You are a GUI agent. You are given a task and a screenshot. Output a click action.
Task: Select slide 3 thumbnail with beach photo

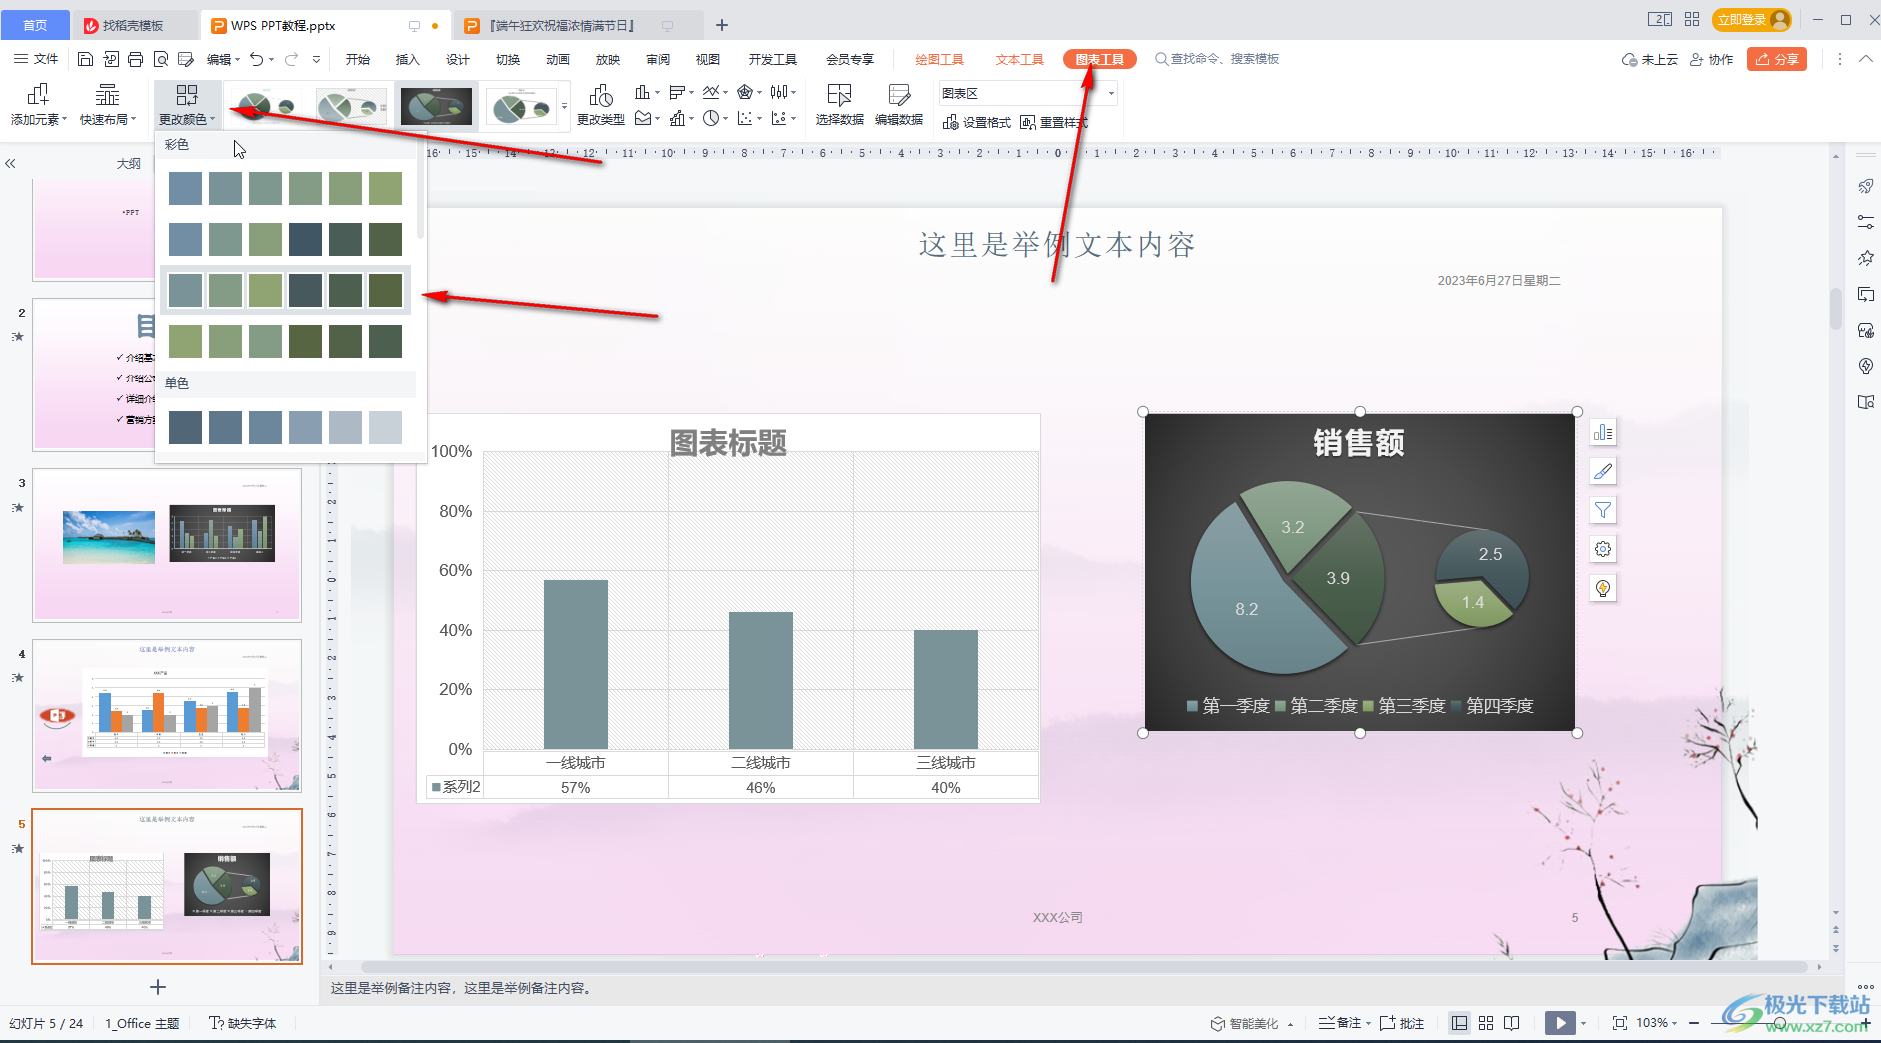click(167, 545)
